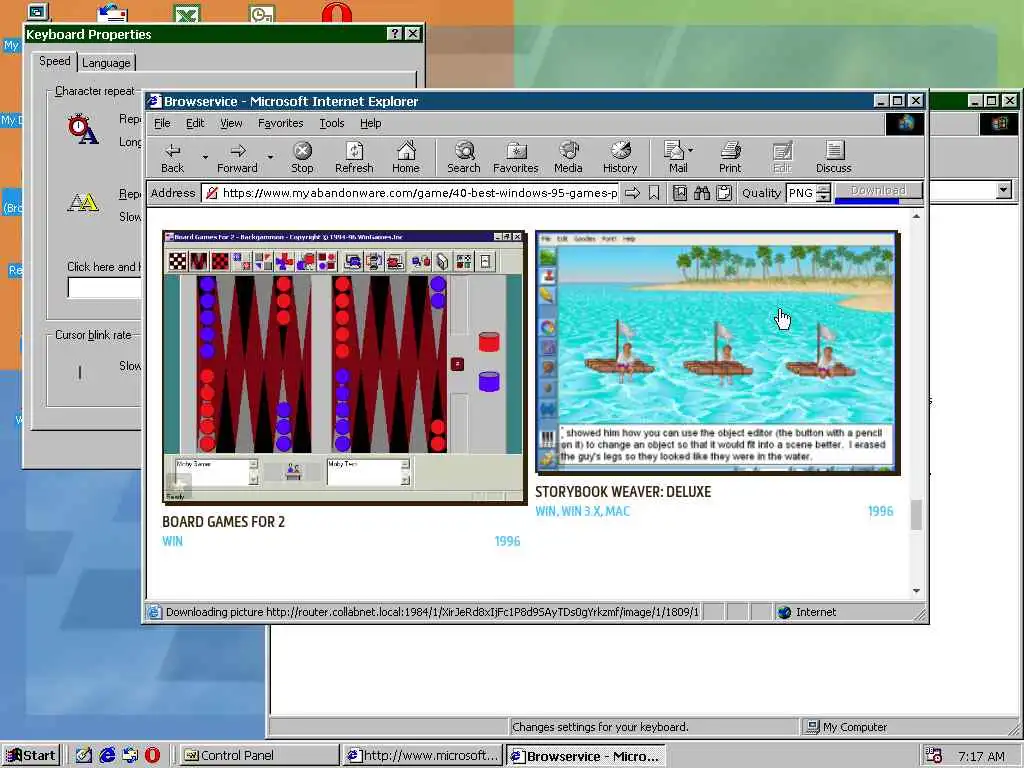This screenshot has height=768, width=1024.
Task: Switch to Control Panel taskbar button
Action: coord(258,756)
